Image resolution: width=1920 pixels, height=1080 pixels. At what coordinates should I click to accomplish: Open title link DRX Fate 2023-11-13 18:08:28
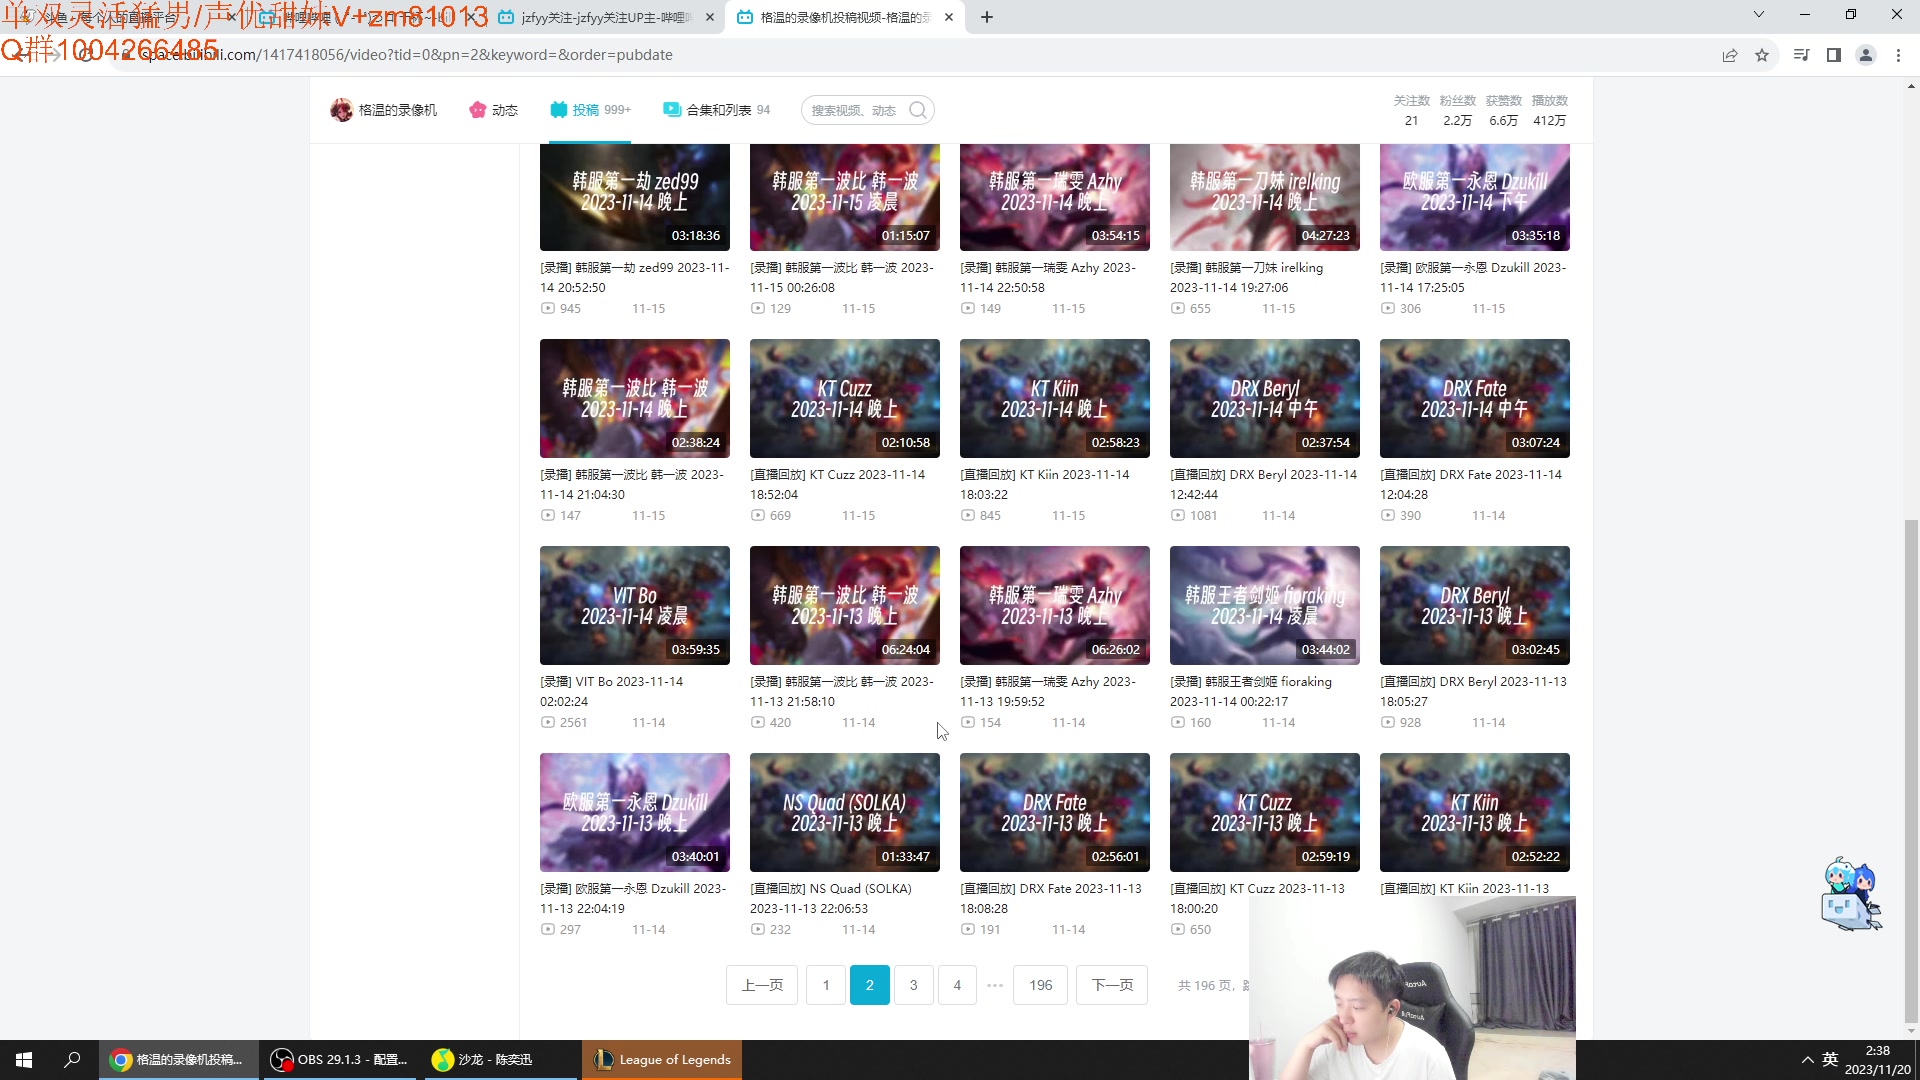pos(1051,899)
